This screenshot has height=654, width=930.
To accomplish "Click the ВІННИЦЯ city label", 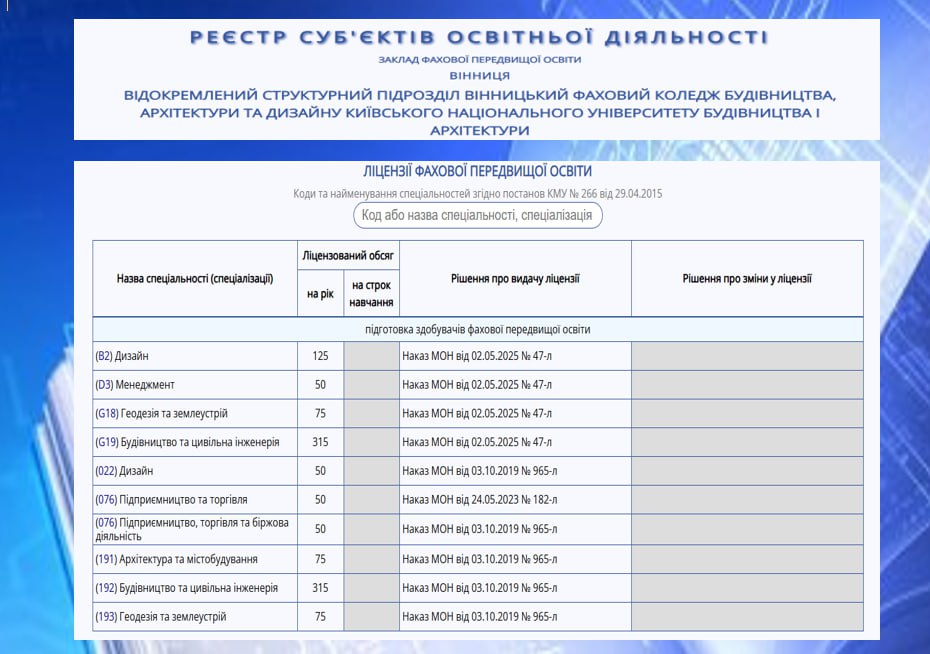I will [x=479, y=76].
